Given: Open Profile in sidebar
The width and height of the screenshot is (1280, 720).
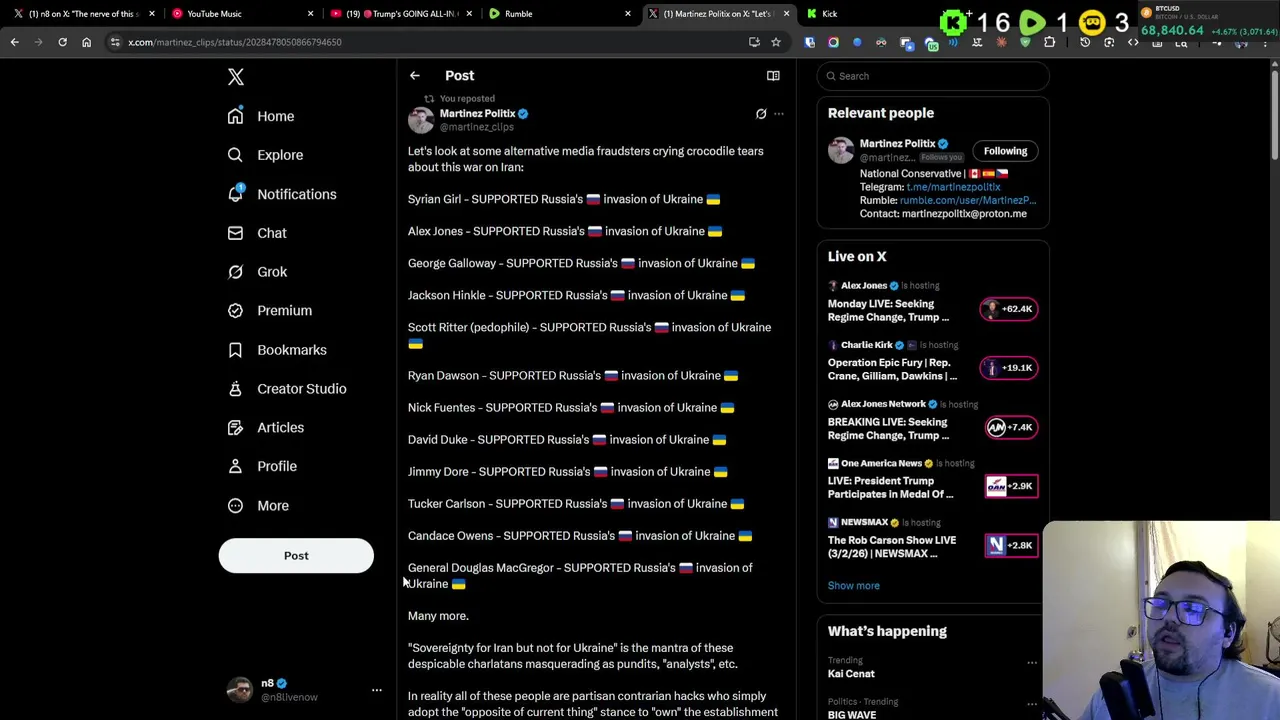Looking at the screenshot, I should tap(262, 466).
